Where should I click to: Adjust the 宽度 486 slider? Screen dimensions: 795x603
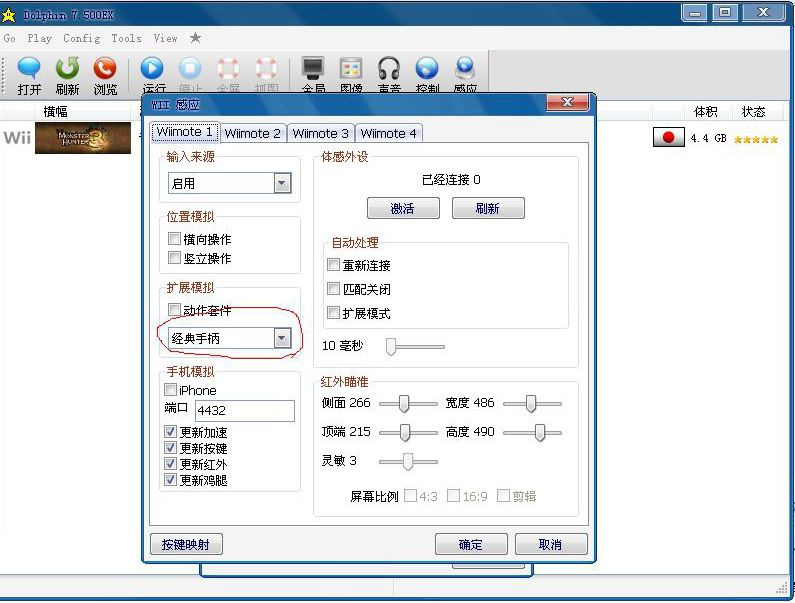(532, 404)
